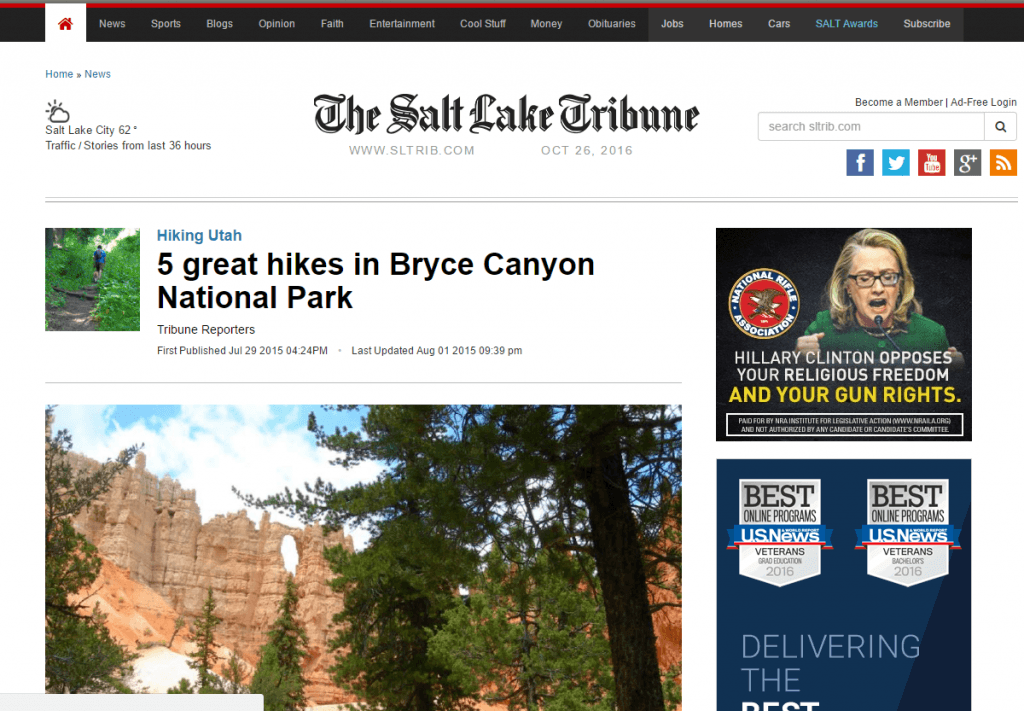Click the 5 great hikes headline
The width and height of the screenshot is (1024, 711).
(x=376, y=281)
